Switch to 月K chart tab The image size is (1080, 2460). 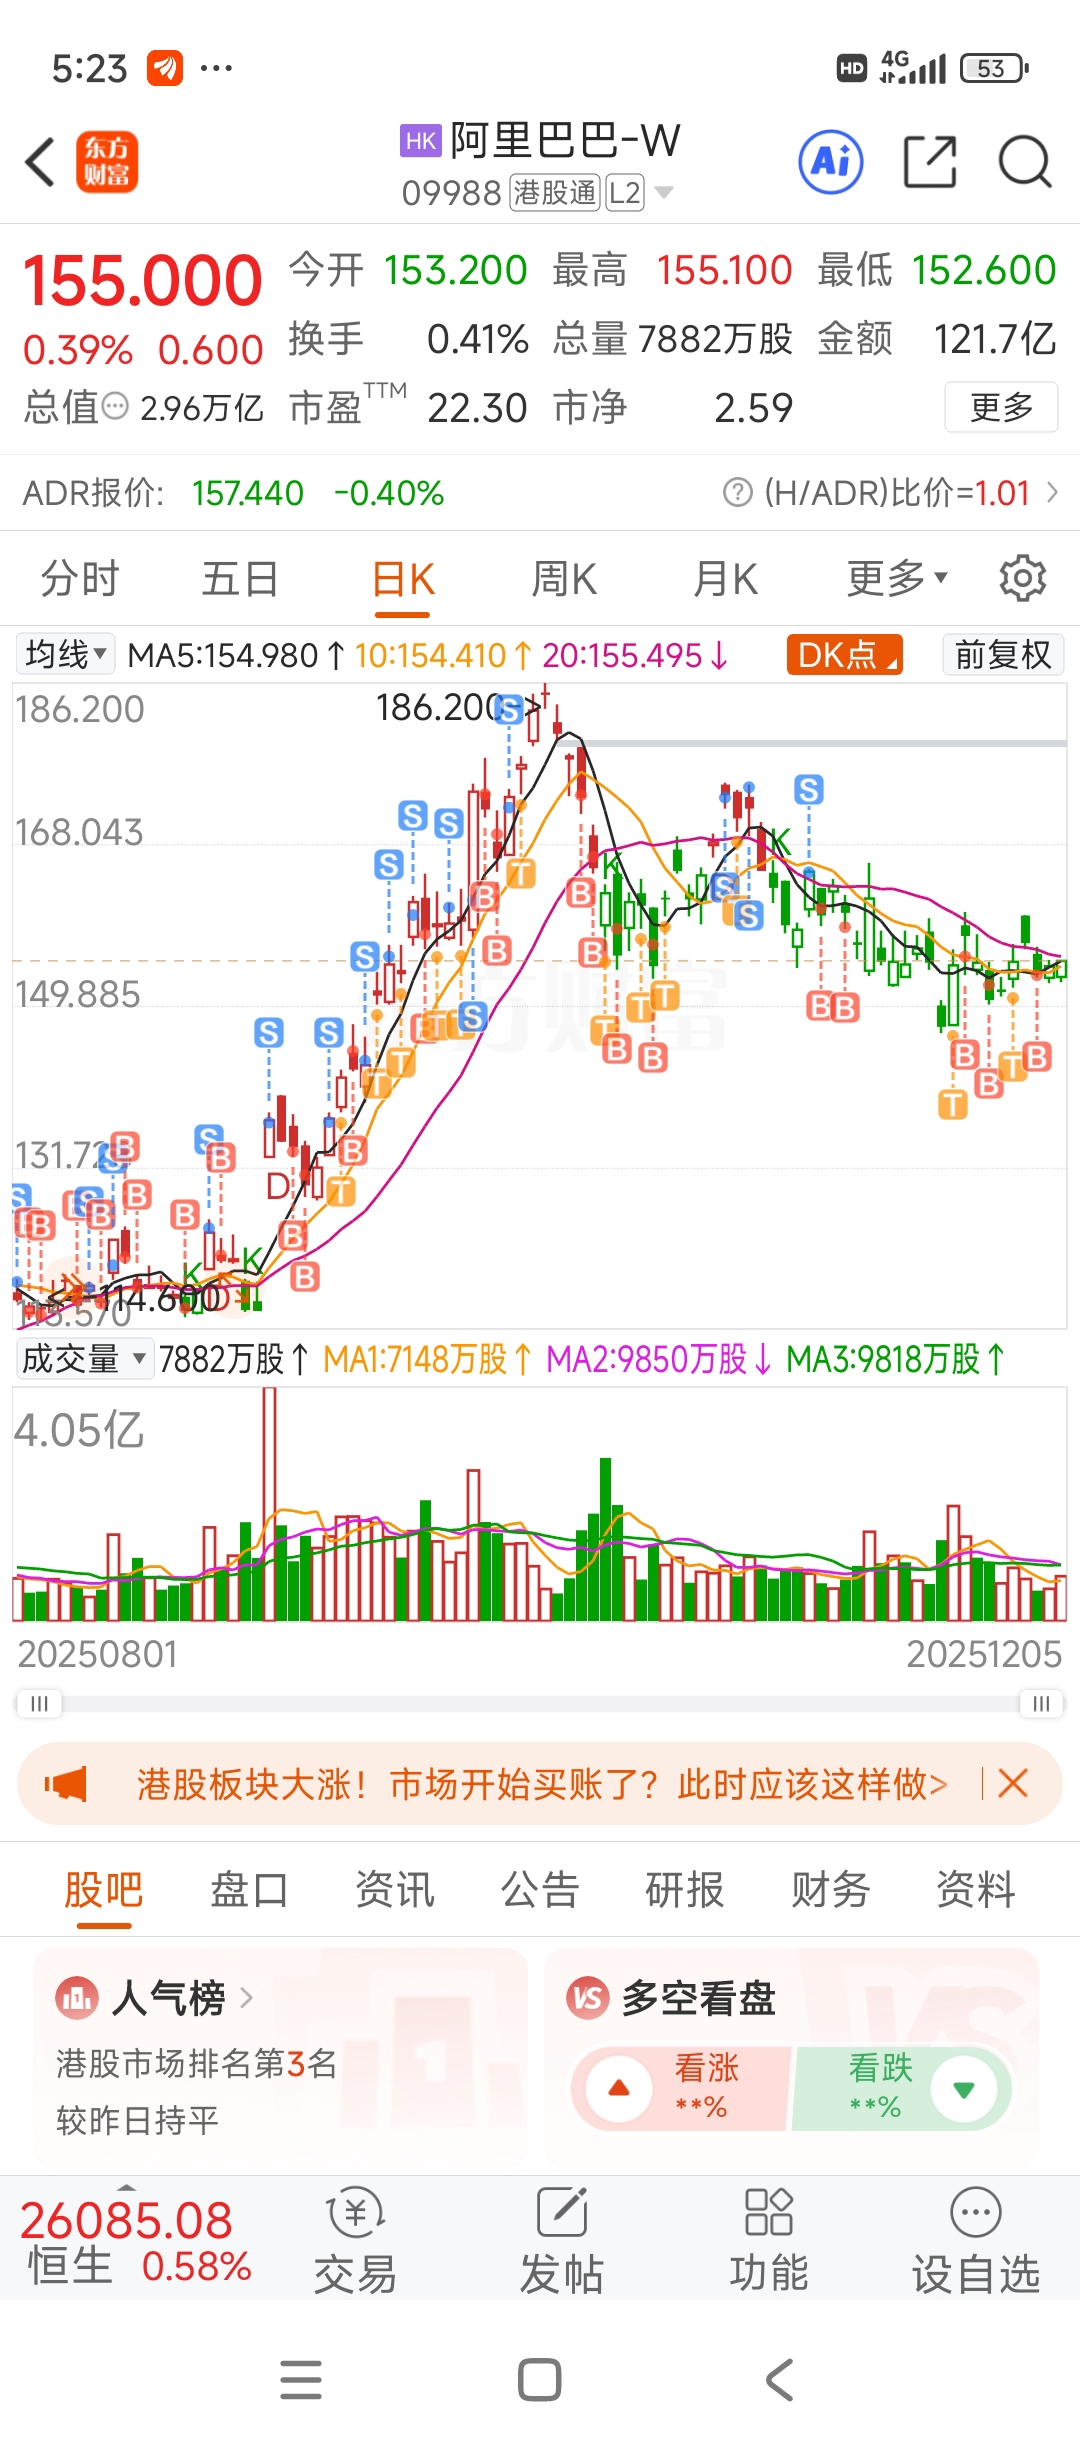point(726,578)
